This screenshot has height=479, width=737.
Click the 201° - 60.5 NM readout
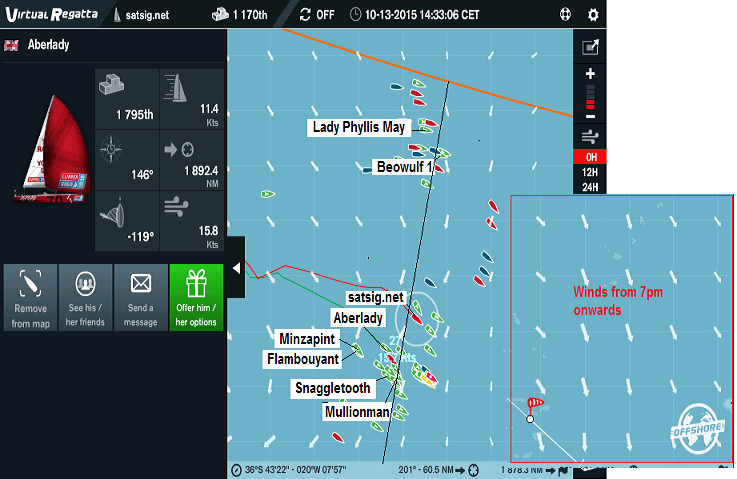tap(426, 470)
